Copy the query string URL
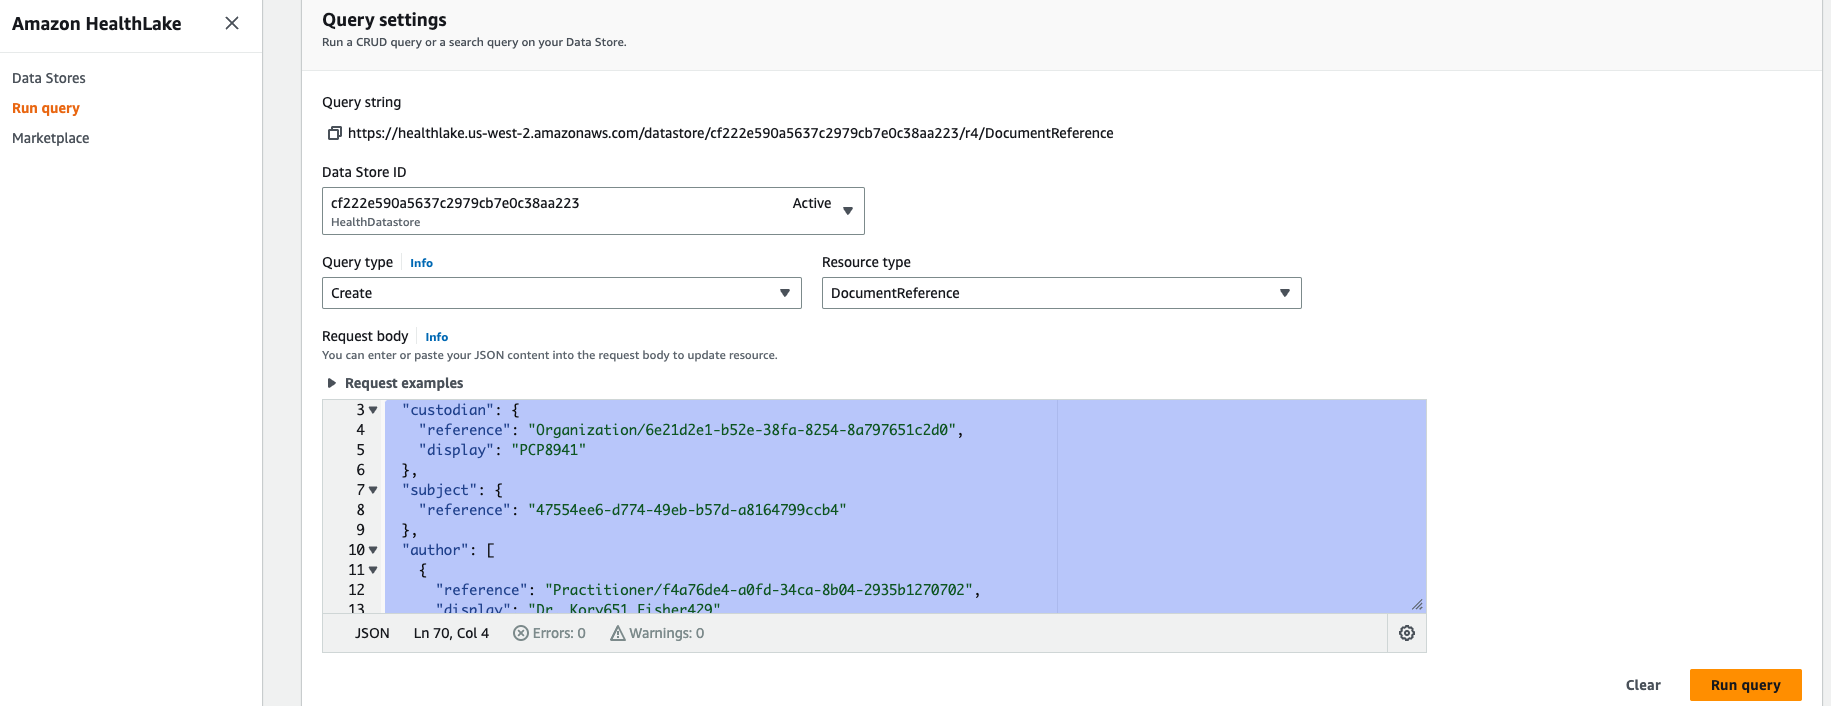 tap(335, 133)
